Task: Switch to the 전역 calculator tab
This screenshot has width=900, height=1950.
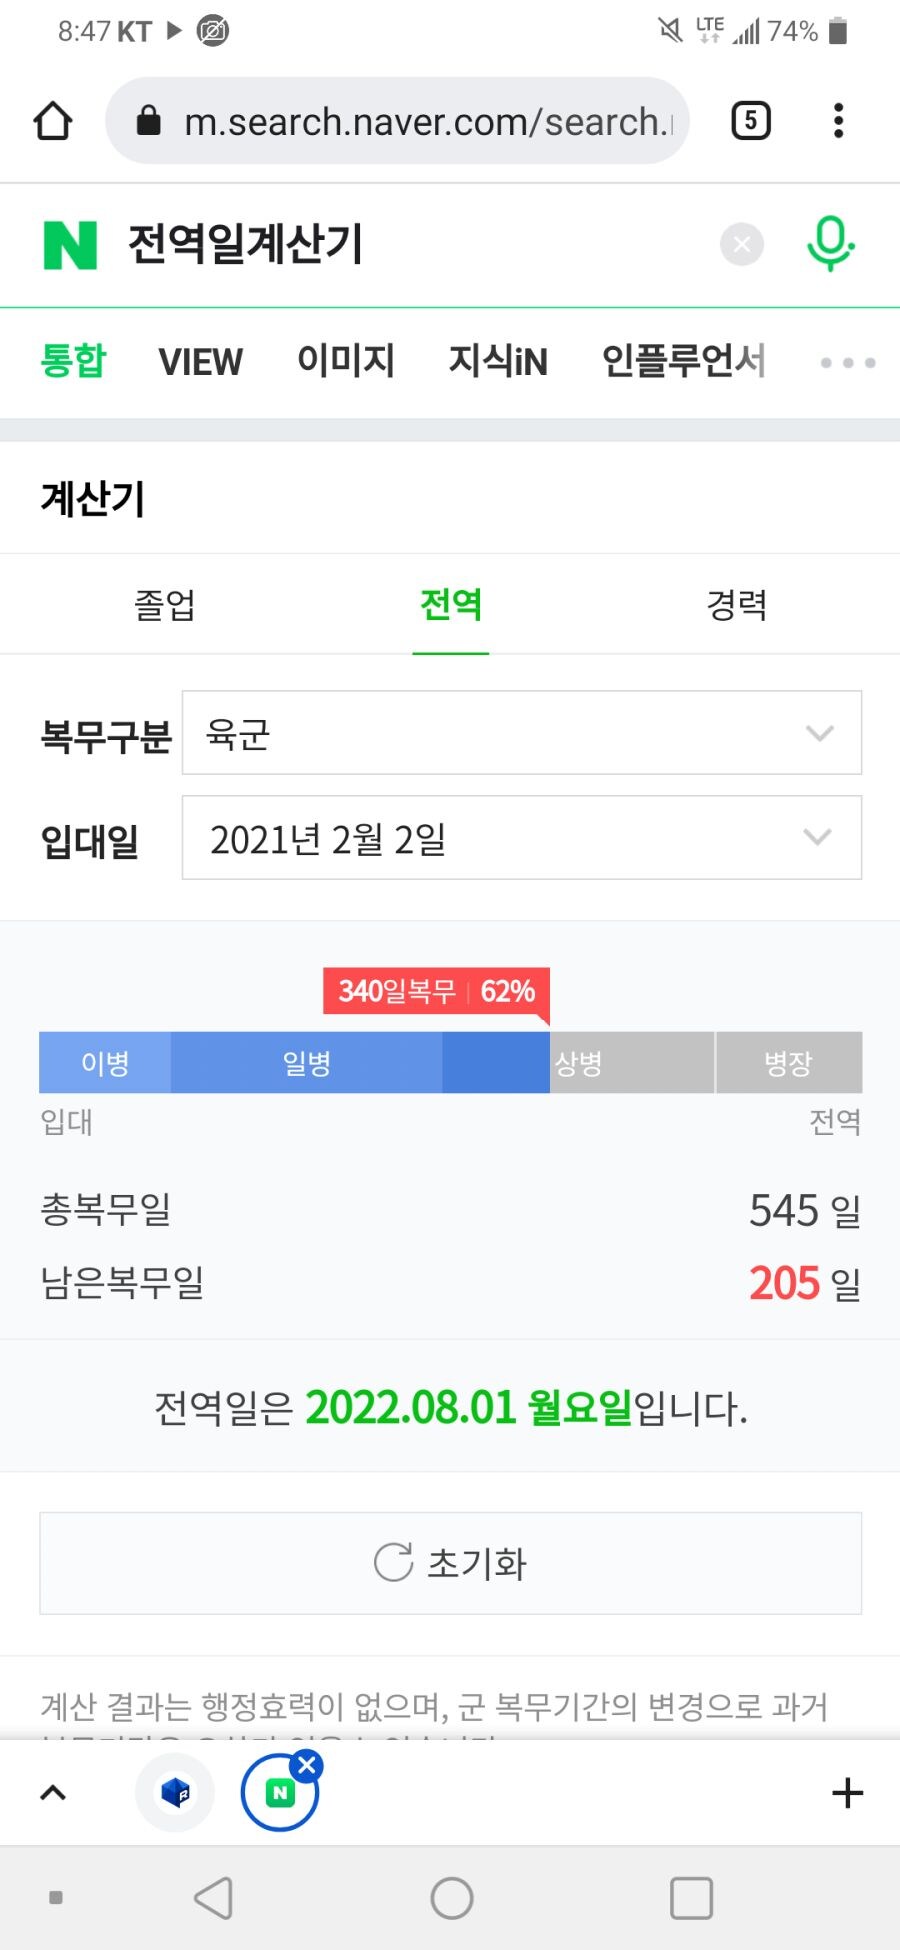Action: click(x=451, y=605)
